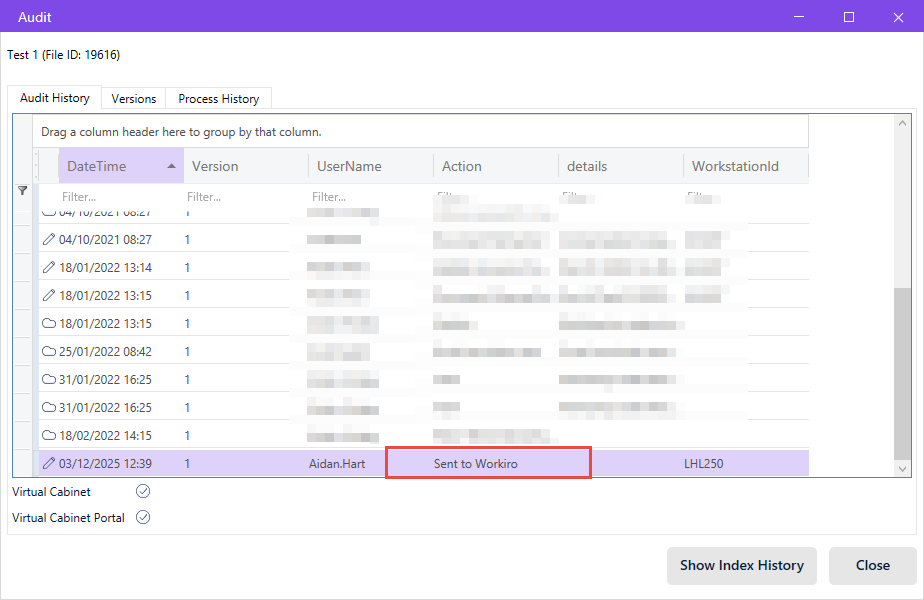
Task: Sort by the DateTime column header
Action: tap(110, 166)
